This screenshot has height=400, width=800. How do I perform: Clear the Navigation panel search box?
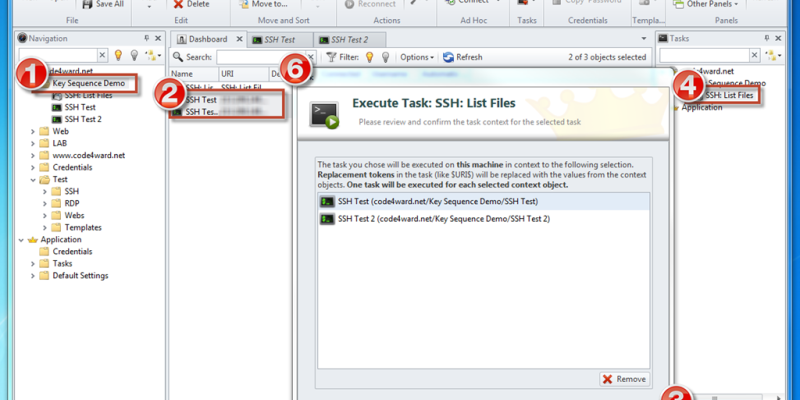[103, 55]
